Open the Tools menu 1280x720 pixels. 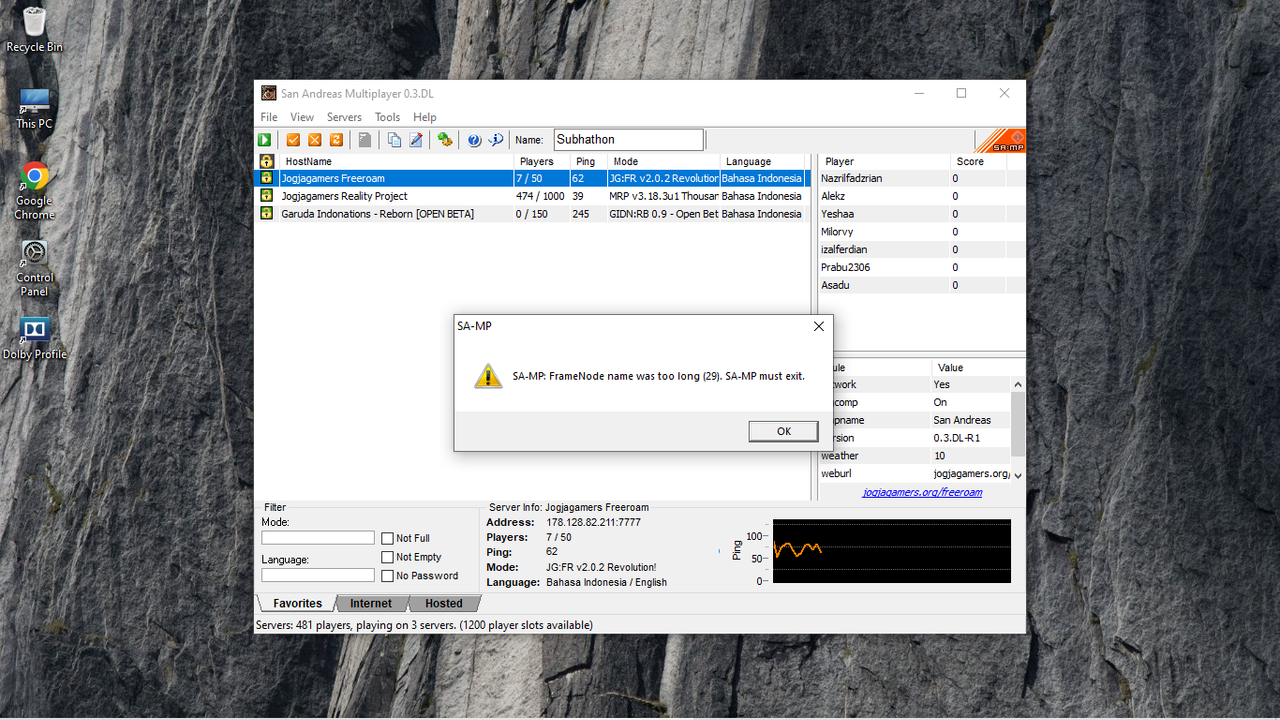click(387, 117)
